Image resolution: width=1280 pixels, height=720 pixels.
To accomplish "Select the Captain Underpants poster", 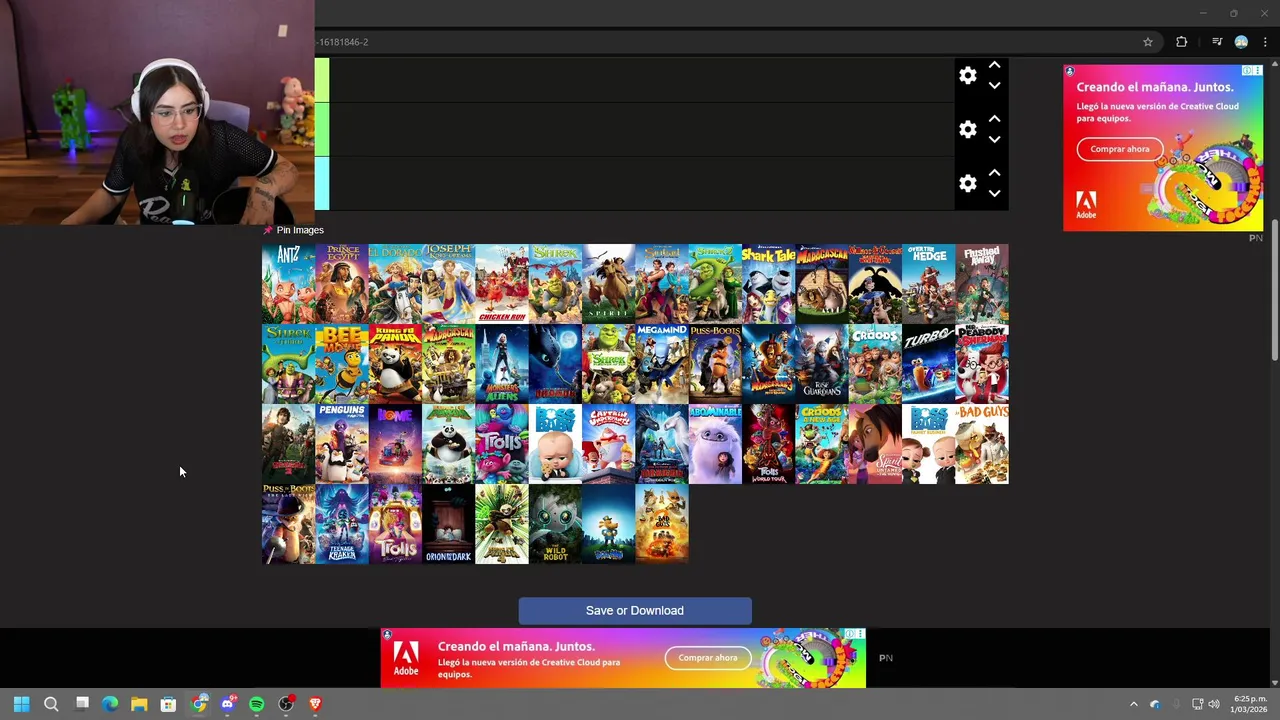I will [608, 444].
